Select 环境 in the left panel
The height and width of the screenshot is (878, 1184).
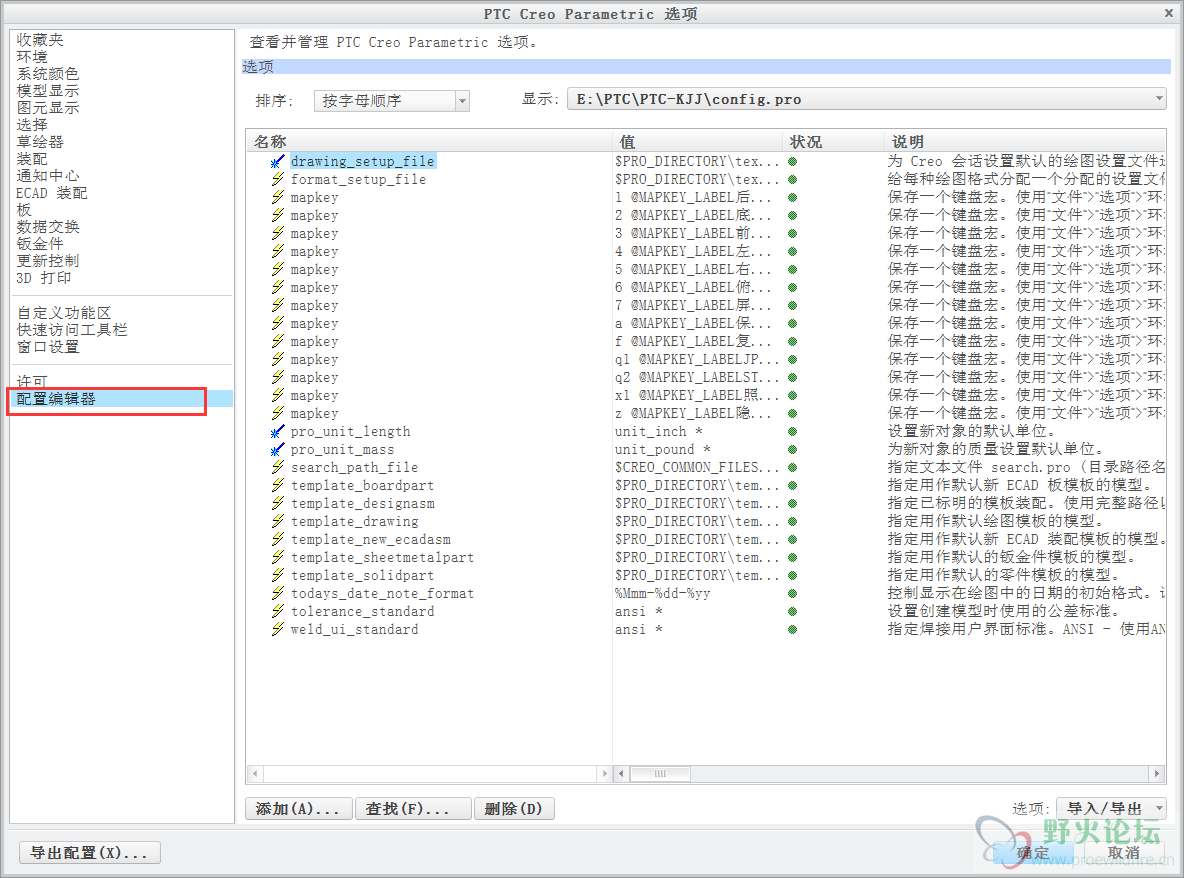tap(32, 57)
